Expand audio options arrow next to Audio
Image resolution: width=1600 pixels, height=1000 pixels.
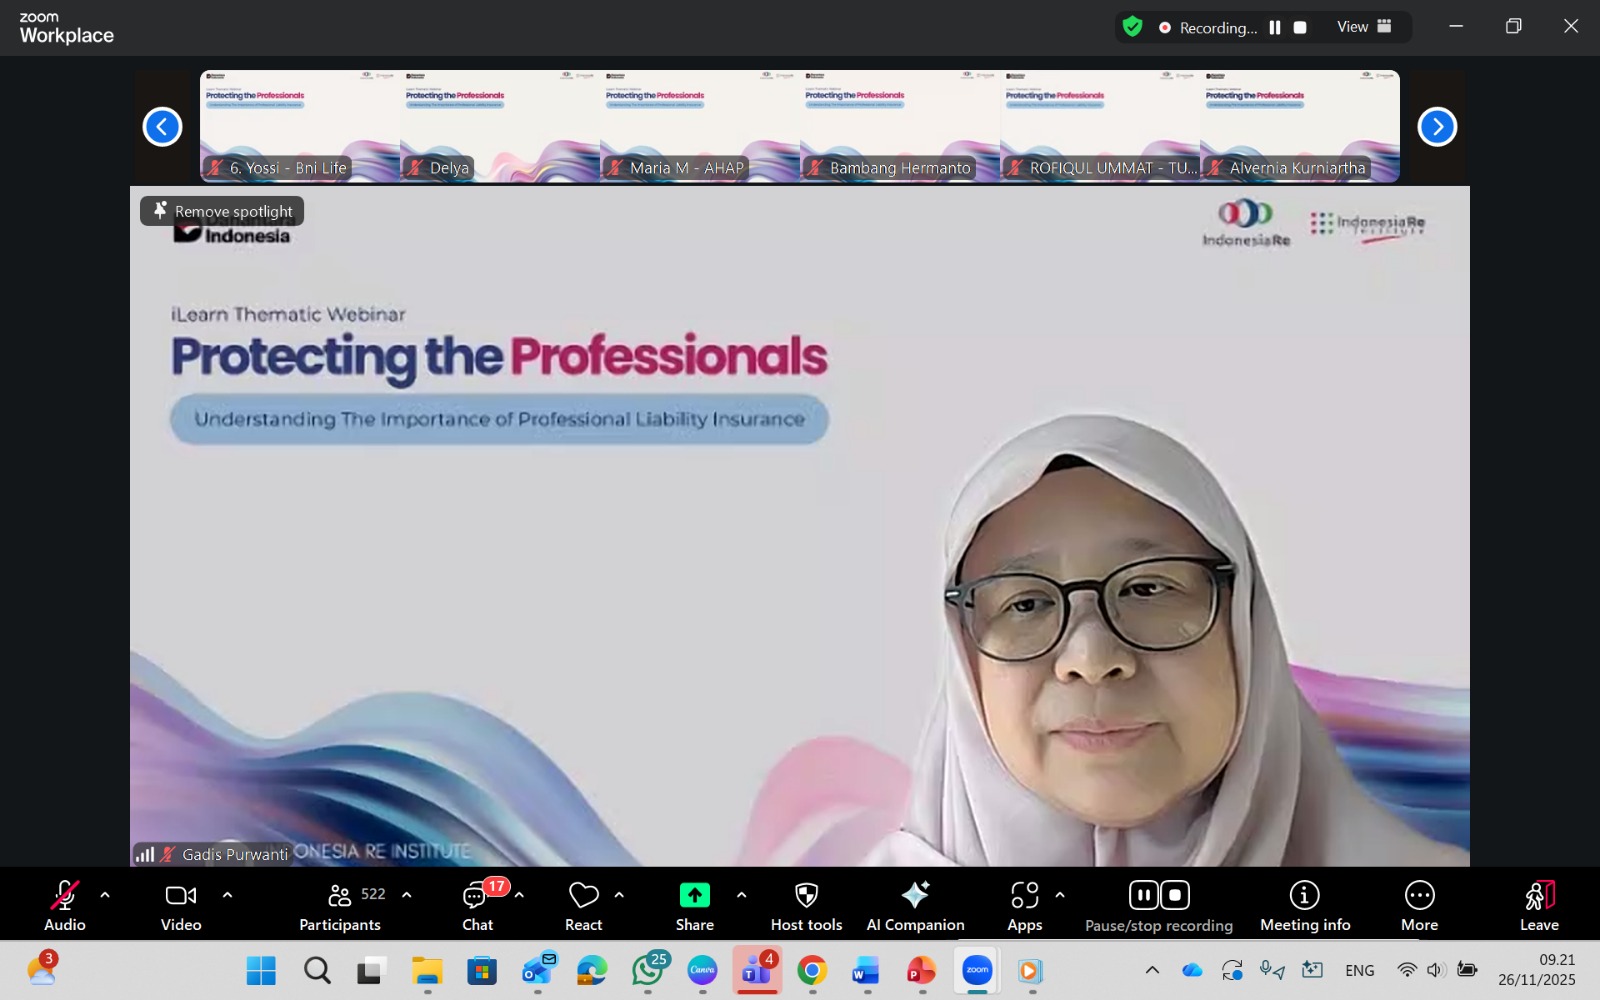click(x=105, y=895)
